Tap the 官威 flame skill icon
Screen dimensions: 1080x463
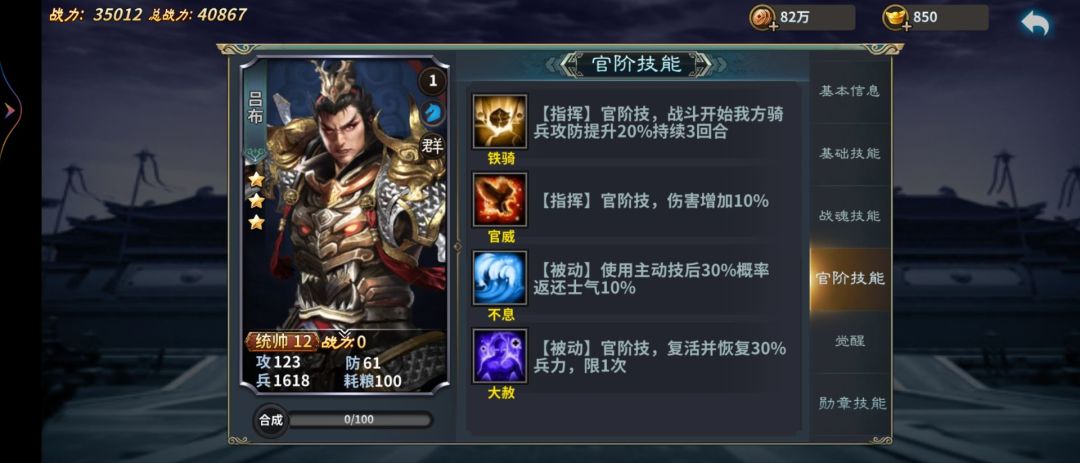pos(499,200)
